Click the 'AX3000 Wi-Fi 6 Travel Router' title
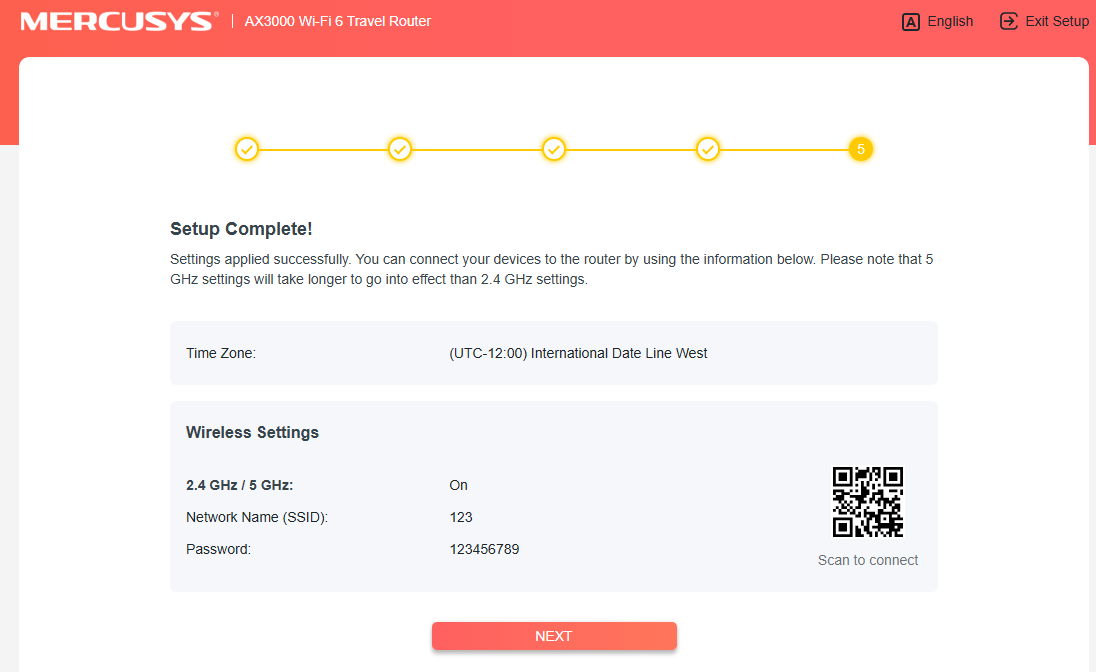 coord(338,21)
